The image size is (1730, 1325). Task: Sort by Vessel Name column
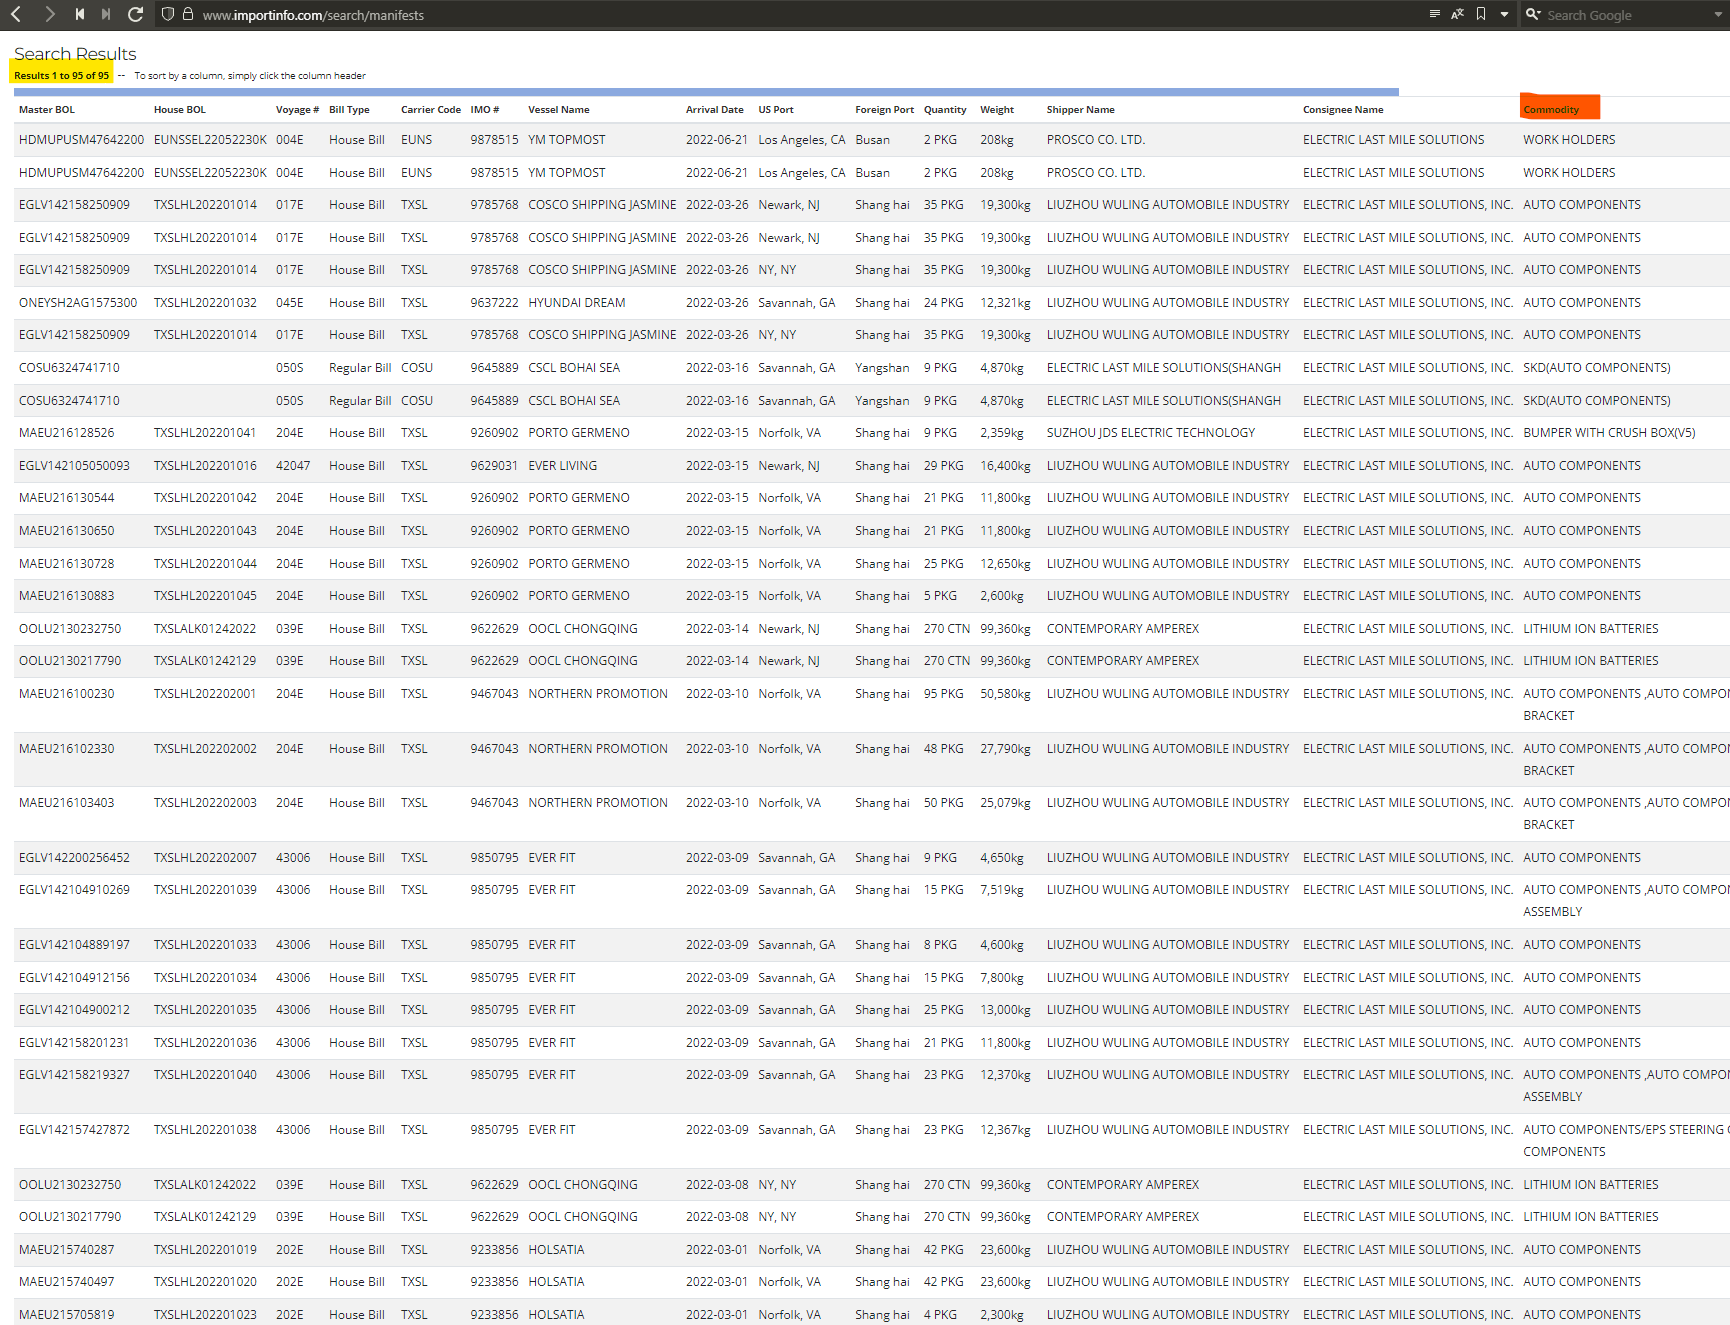coord(559,110)
